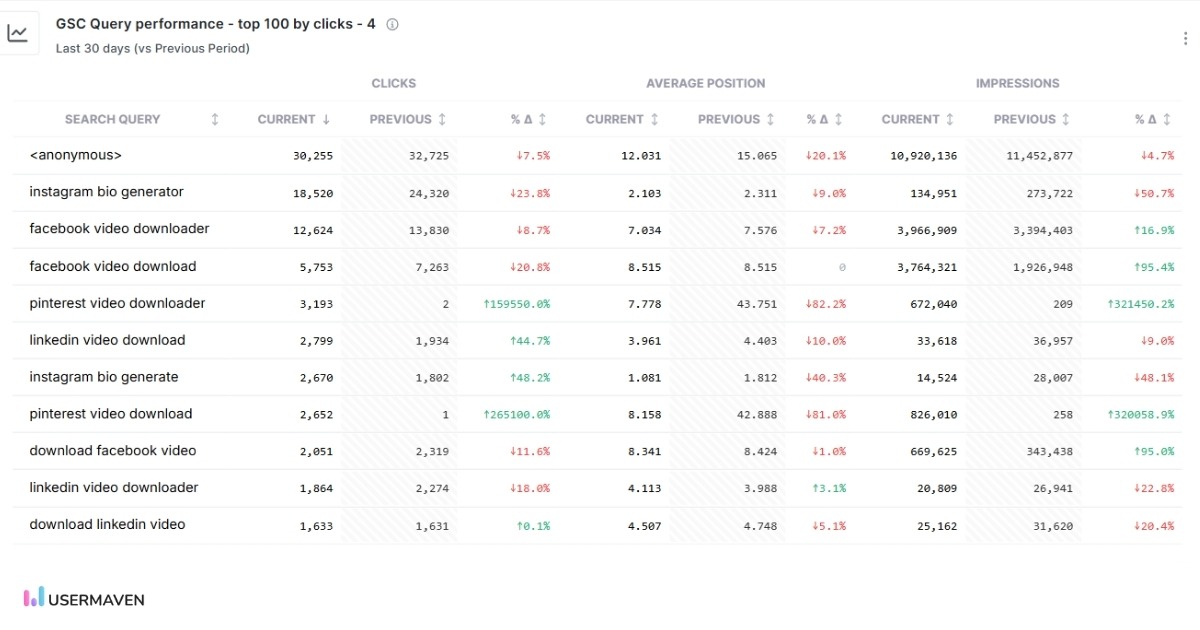Select the instagram bio generator query row

click(x=107, y=192)
